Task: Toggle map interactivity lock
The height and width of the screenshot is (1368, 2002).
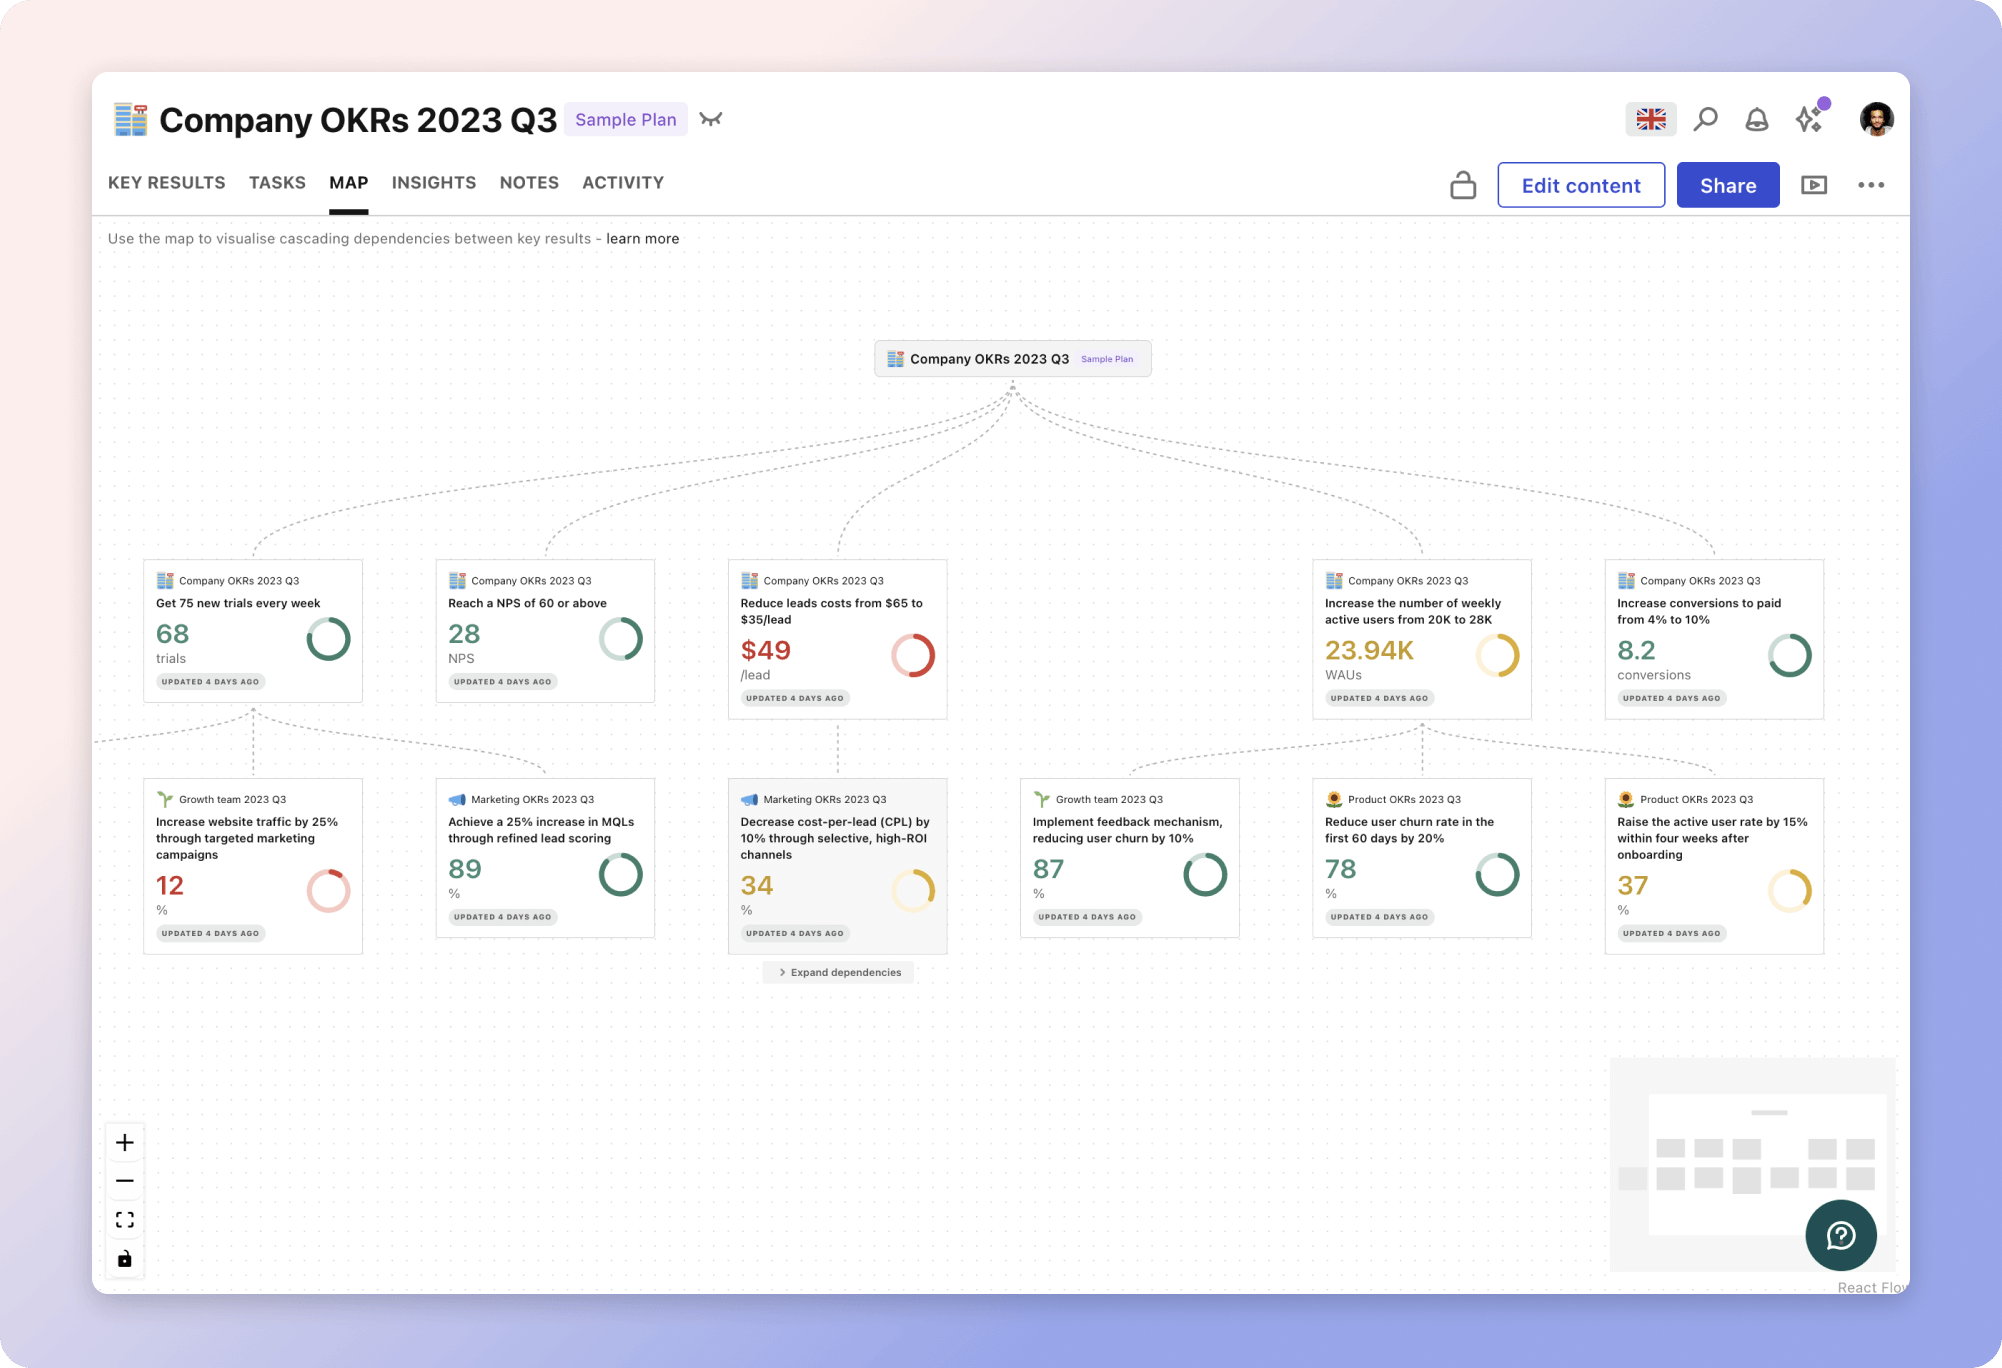Action: (x=125, y=1259)
